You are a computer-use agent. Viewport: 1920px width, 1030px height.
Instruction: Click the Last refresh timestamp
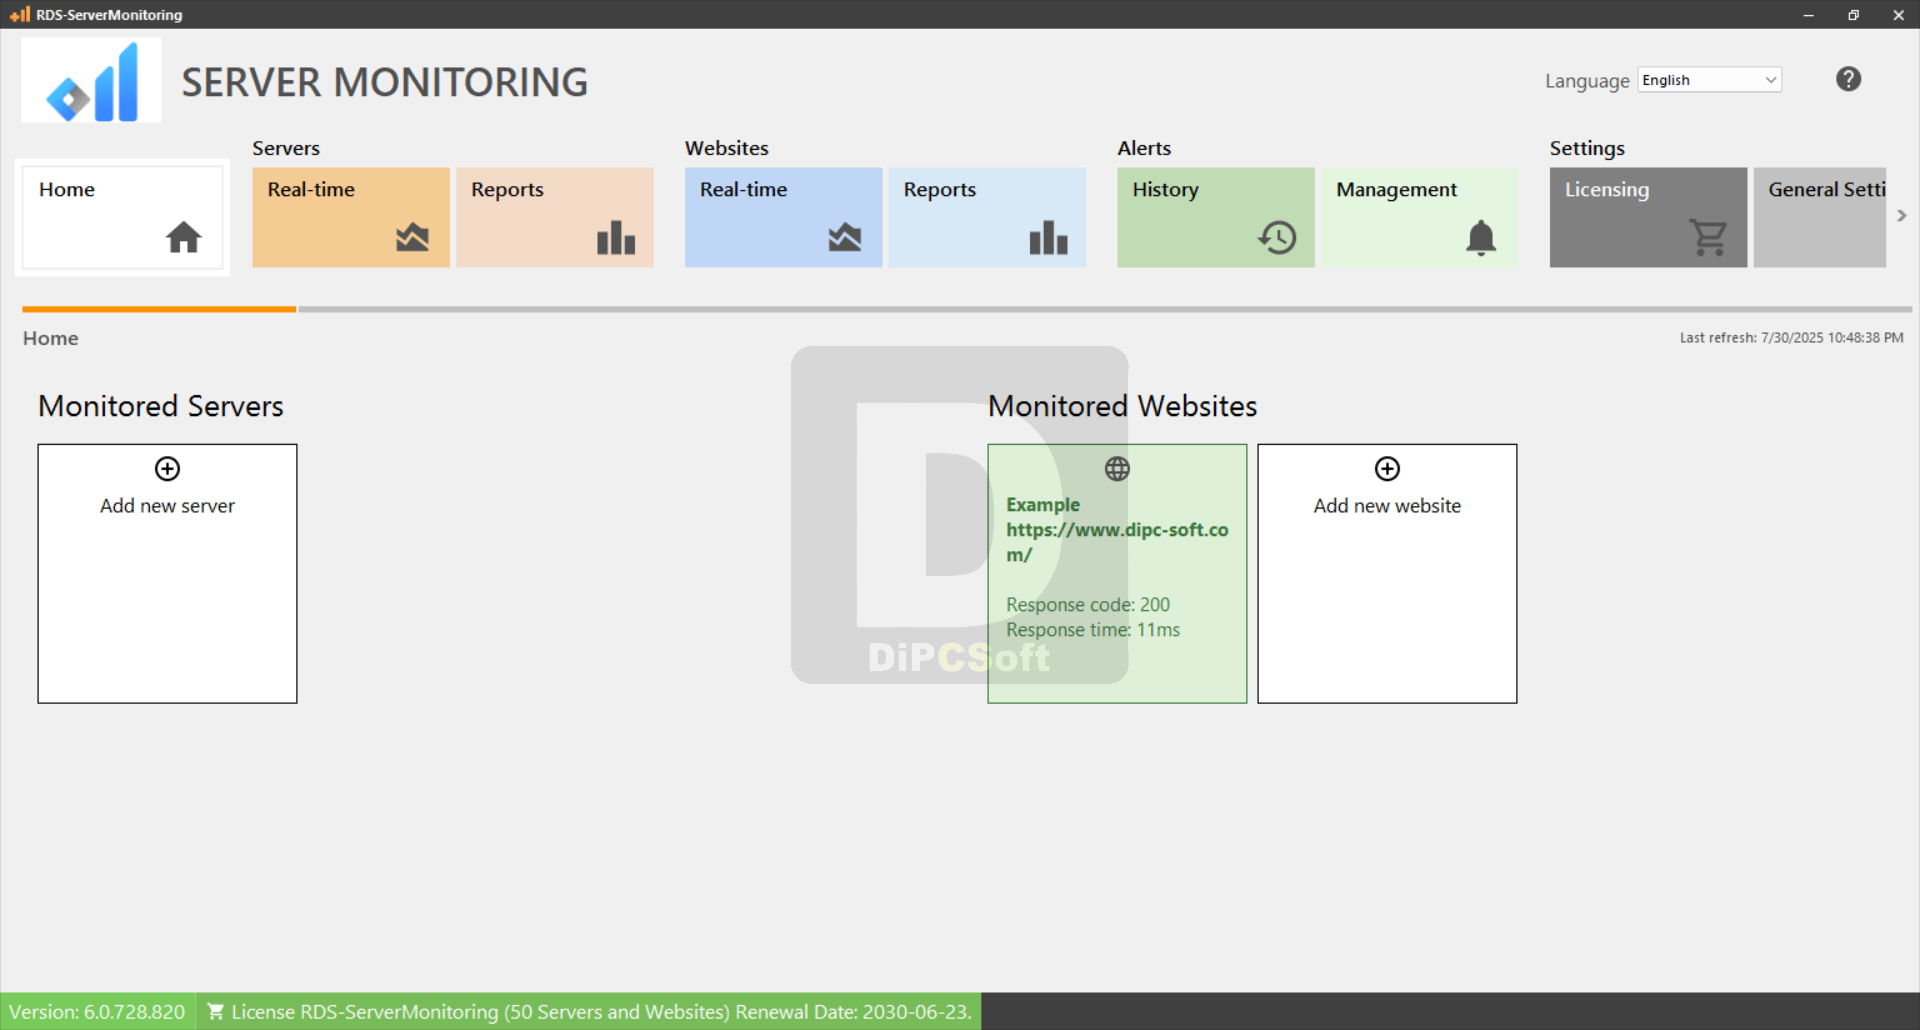[x=1791, y=338]
